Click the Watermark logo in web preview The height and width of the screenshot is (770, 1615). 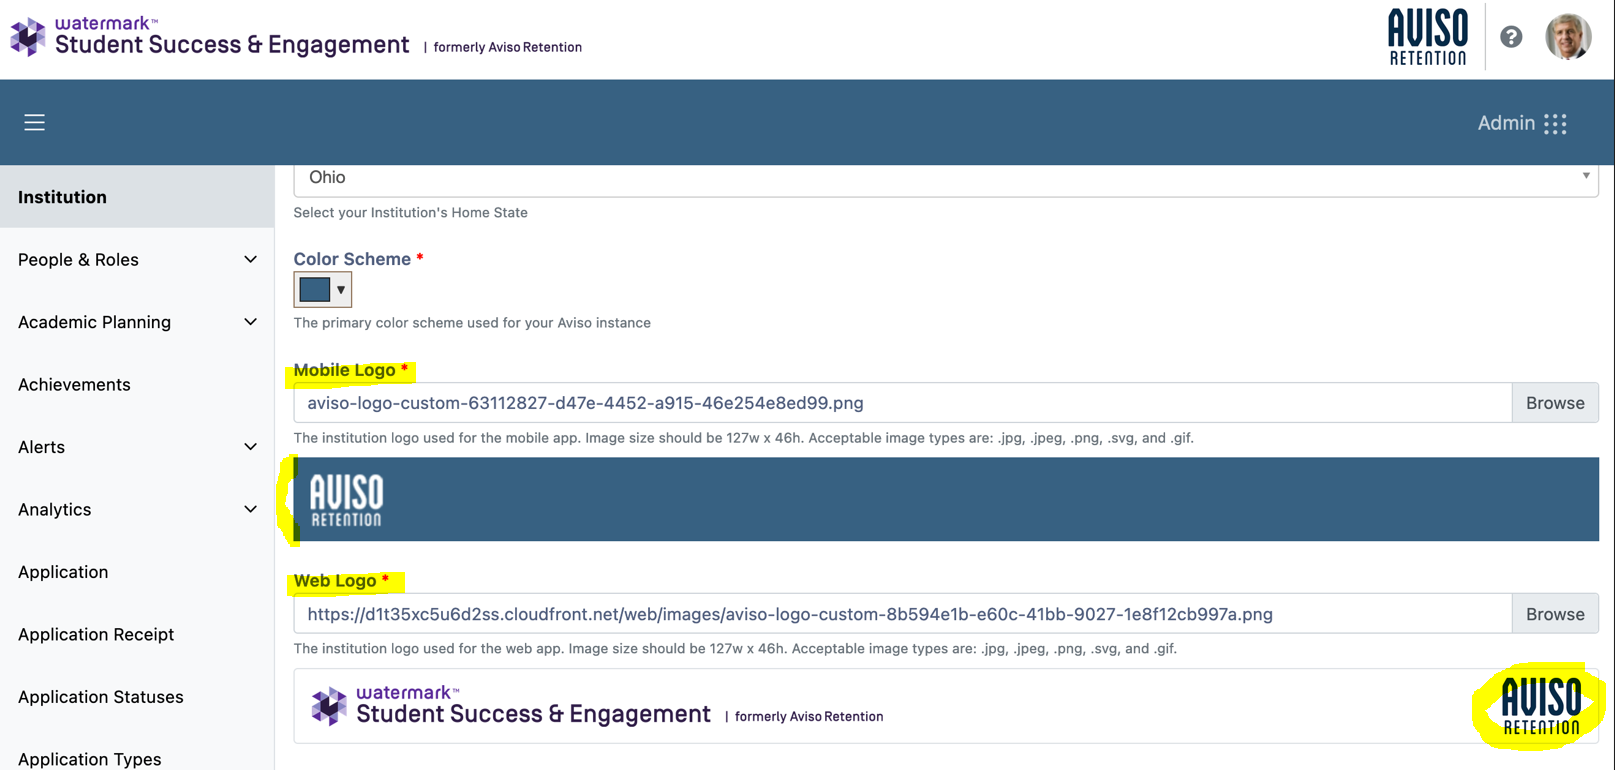pos(510,706)
